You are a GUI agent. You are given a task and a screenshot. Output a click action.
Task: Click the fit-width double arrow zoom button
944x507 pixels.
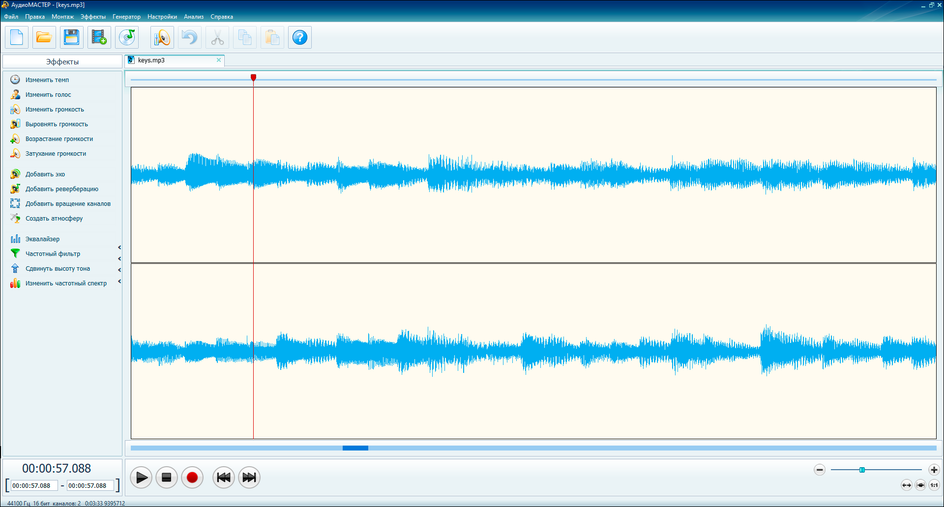tap(907, 485)
